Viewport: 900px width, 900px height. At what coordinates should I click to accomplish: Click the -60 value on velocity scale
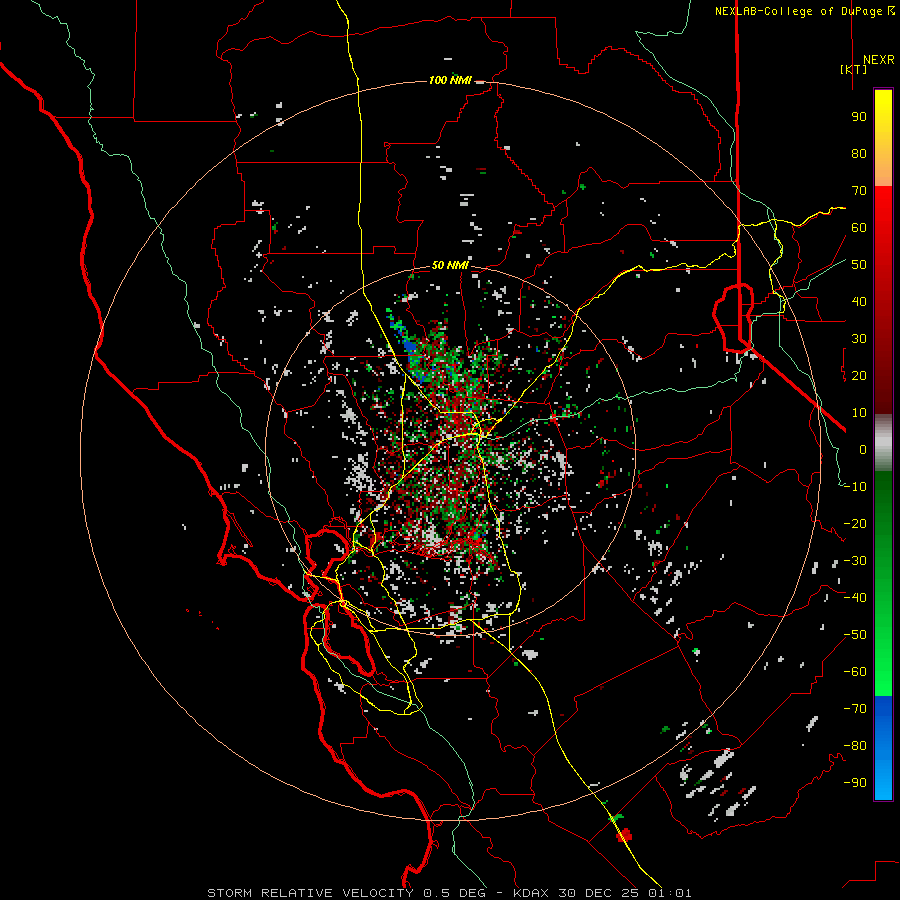(x=855, y=672)
